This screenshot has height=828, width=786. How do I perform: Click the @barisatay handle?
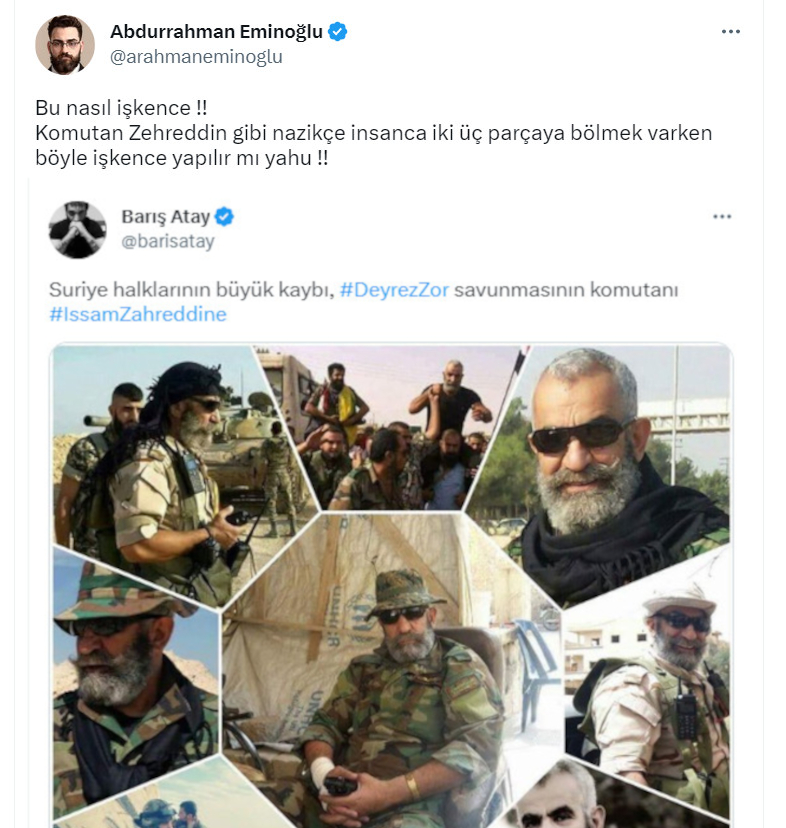pos(167,241)
